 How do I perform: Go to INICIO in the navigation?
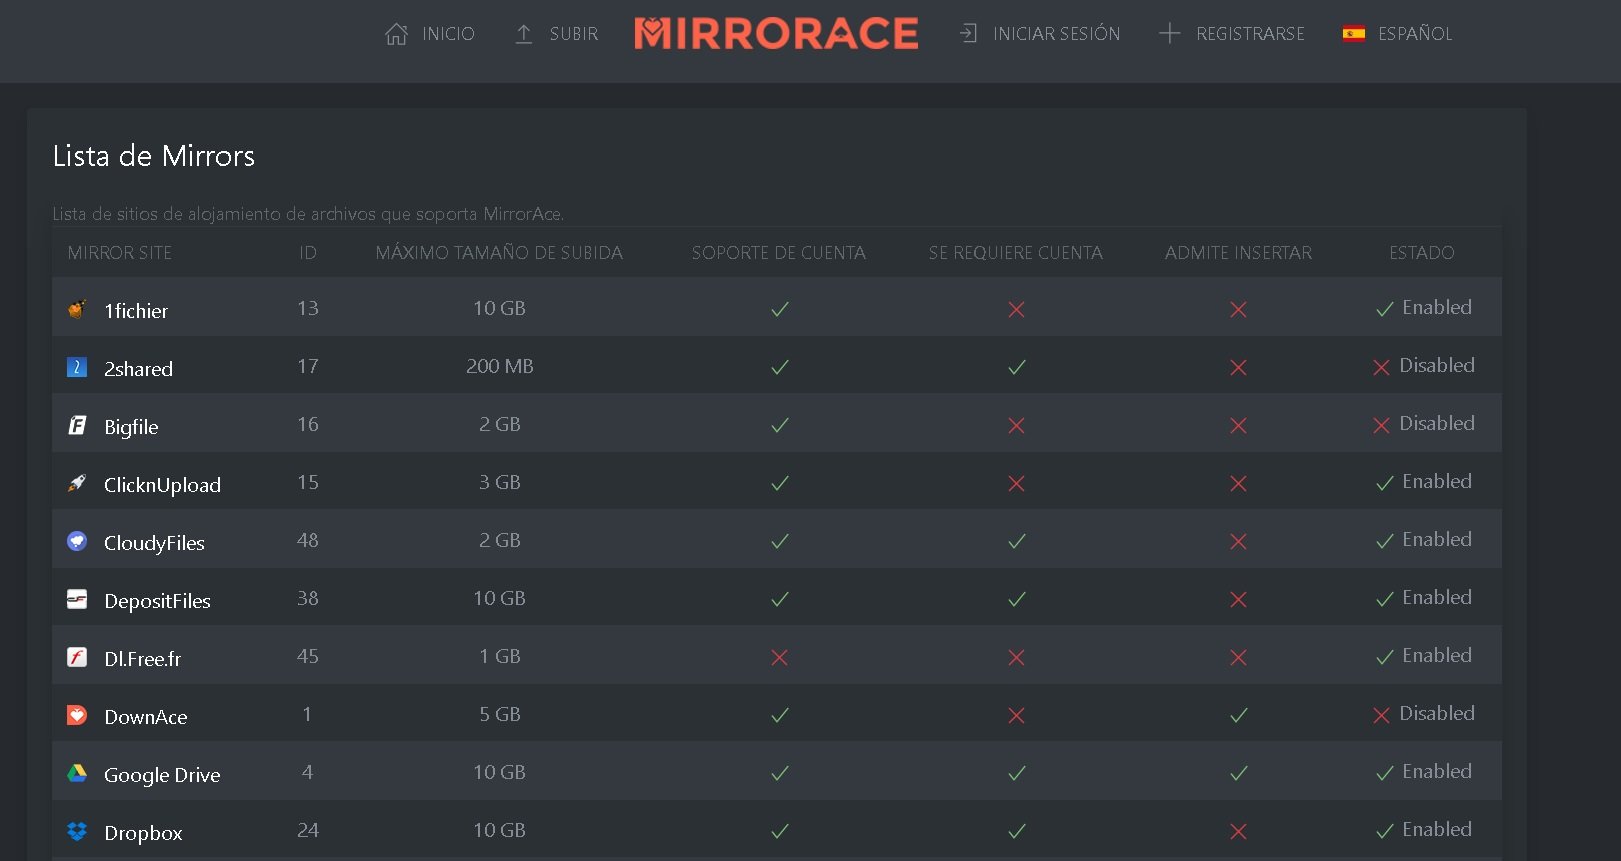pyautogui.click(x=448, y=34)
